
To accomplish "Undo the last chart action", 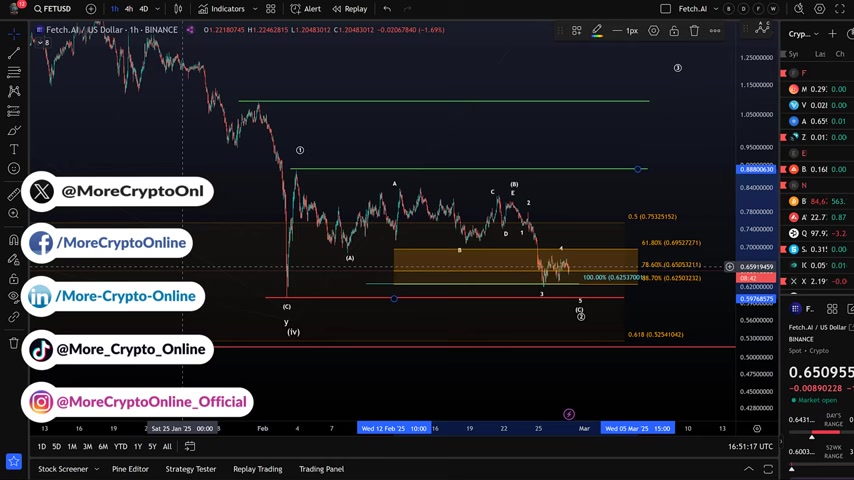I will [x=387, y=9].
